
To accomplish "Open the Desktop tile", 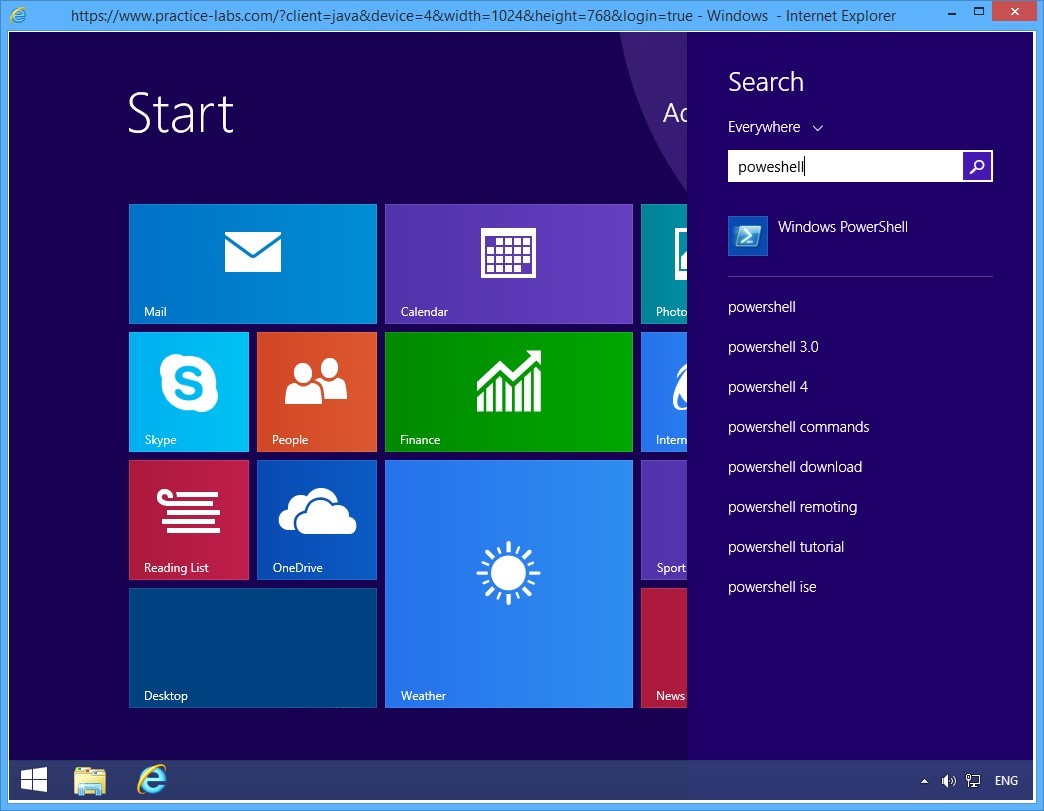I will pos(252,647).
